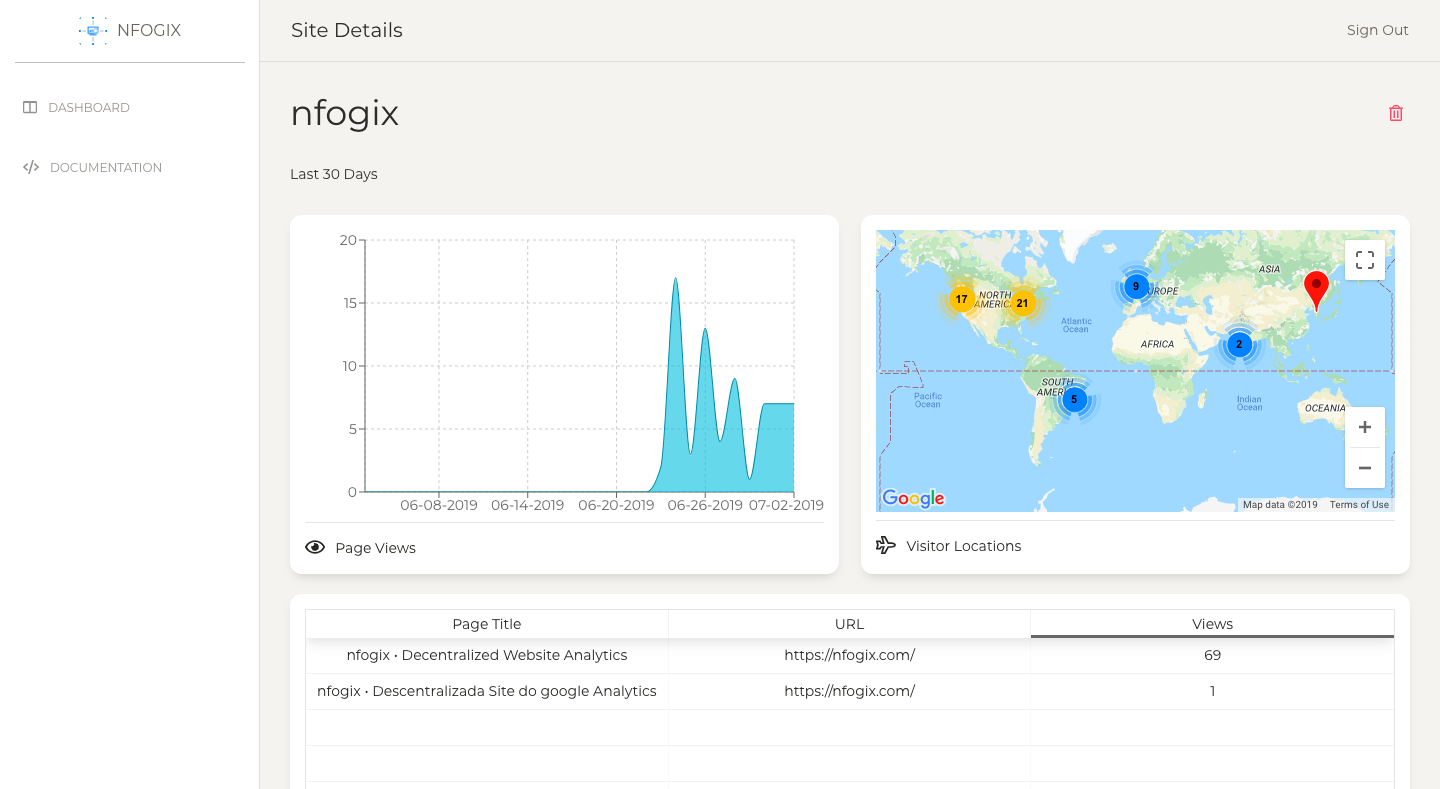This screenshot has width=1440, height=789.
Task: Open the Google logo link on map
Action: tap(913, 498)
